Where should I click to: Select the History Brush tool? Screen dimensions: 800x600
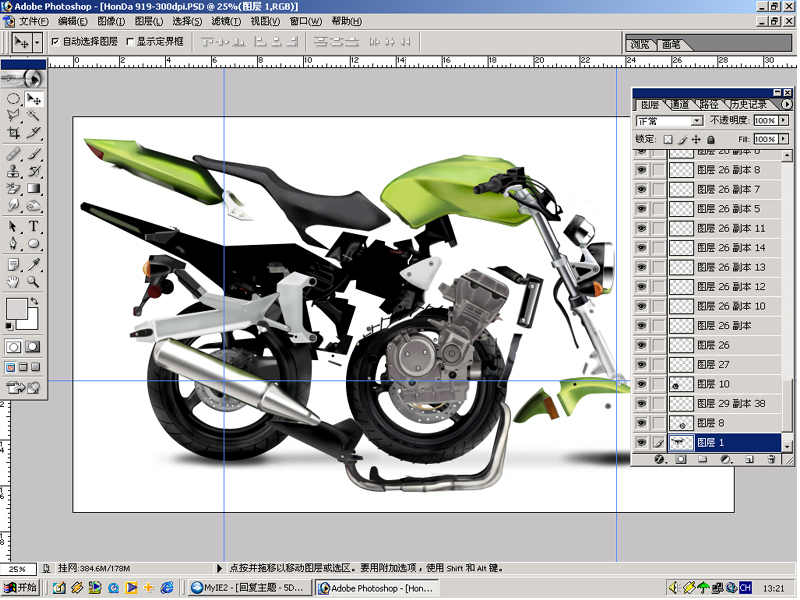(x=34, y=171)
